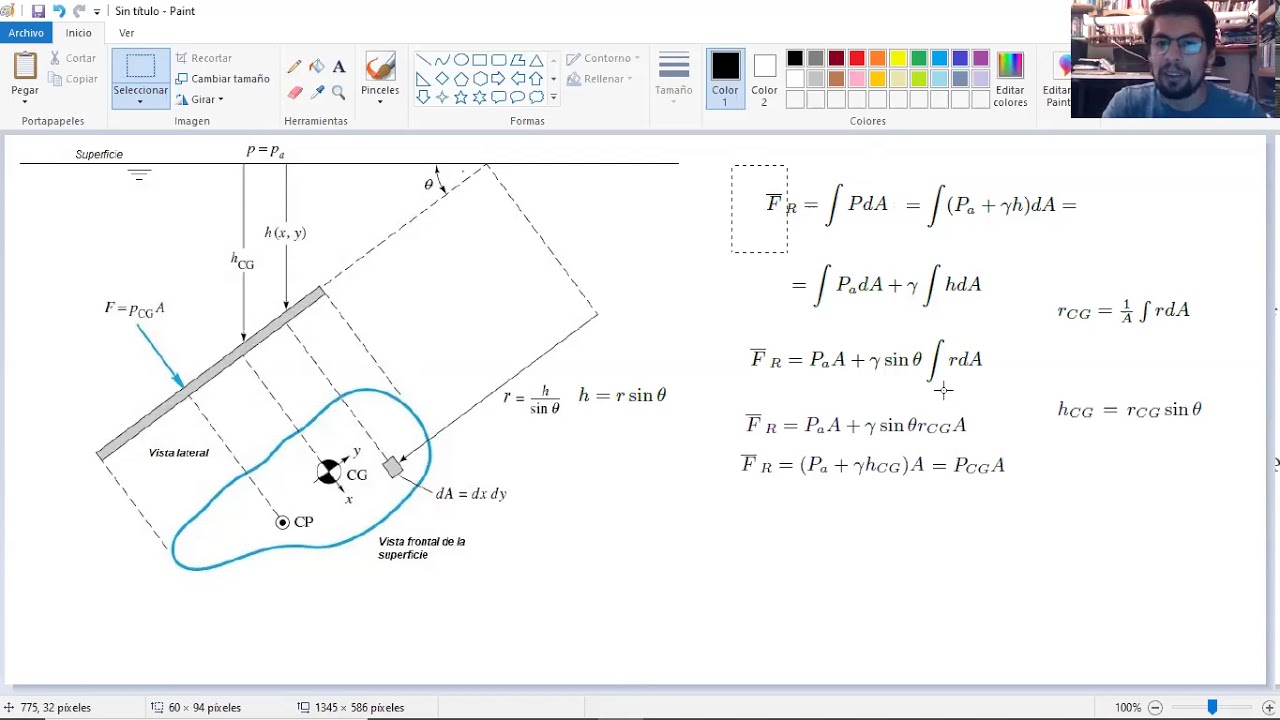Select the Curve shape
Image resolution: width=1280 pixels, height=720 pixels.
(442, 60)
